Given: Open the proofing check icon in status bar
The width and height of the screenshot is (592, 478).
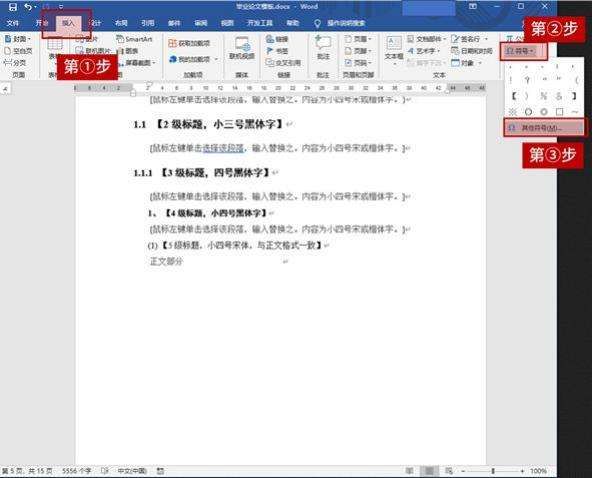Looking at the screenshot, I should pyautogui.click(x=105, y=471).
